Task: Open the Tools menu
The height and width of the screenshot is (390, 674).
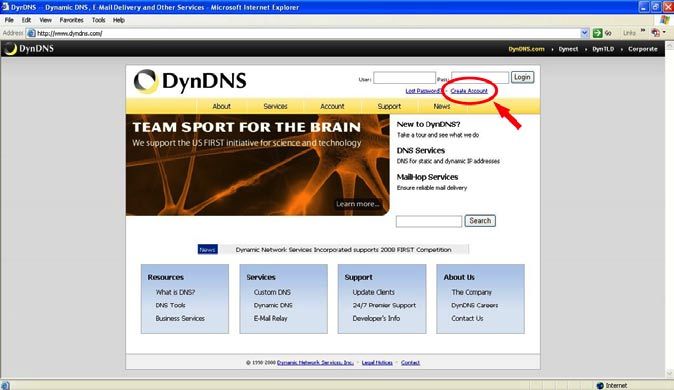Action: (x=98, y=20)
